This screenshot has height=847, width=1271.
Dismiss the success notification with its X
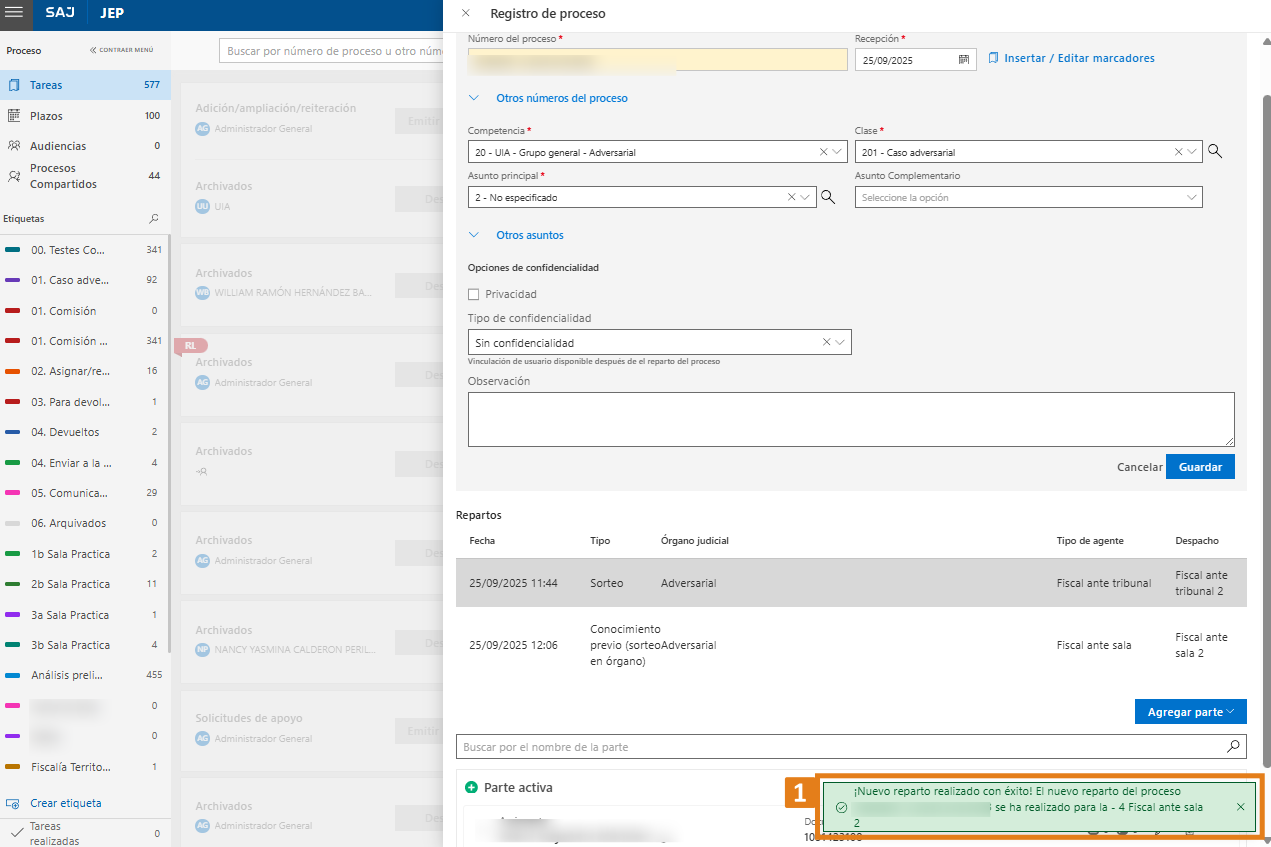click(x=1241, y=807)
